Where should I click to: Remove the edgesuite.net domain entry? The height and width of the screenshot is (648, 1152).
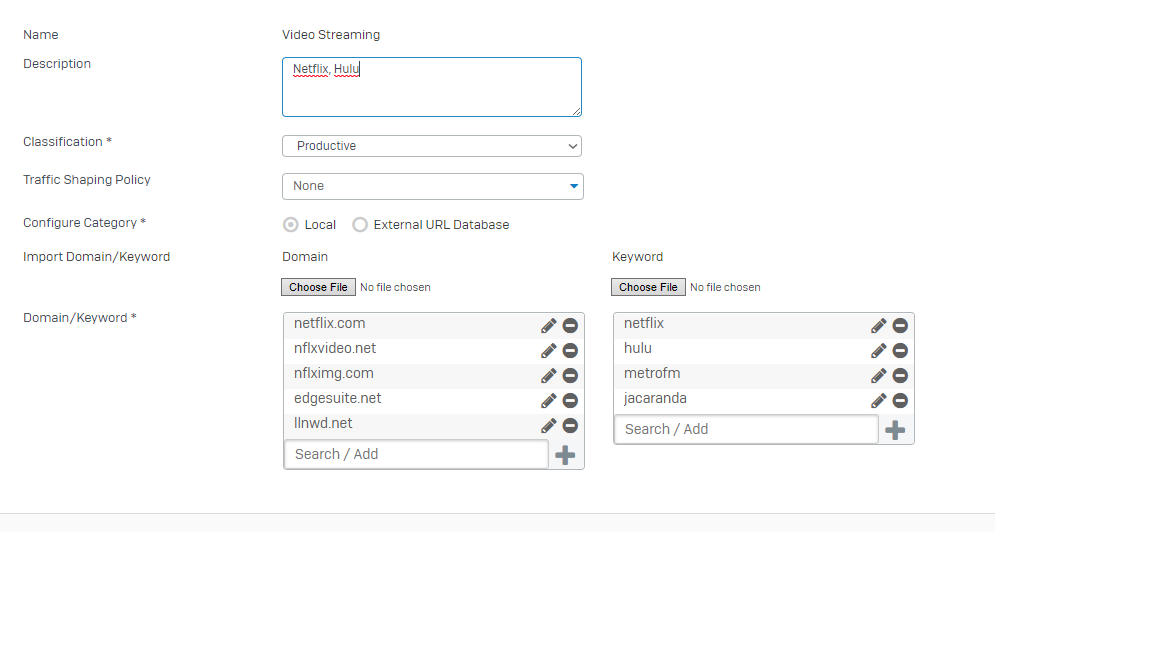click(x=570, y=400)
